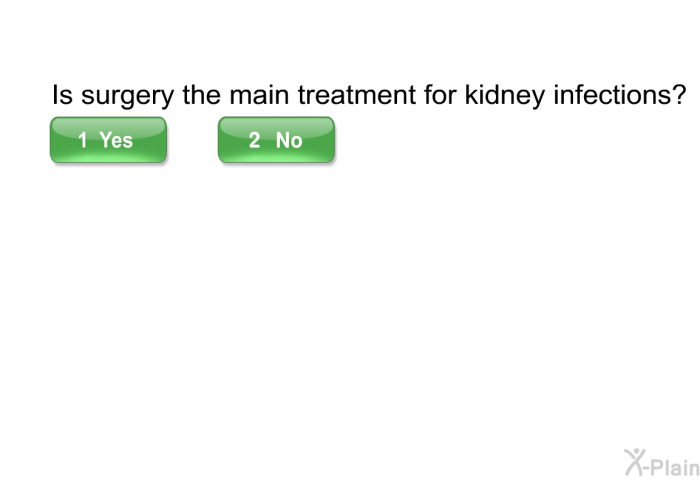The height and width of the screenshot is (480, 700).
Task: Click the word "treatment" in the question
Action: [x=357, y=95]
